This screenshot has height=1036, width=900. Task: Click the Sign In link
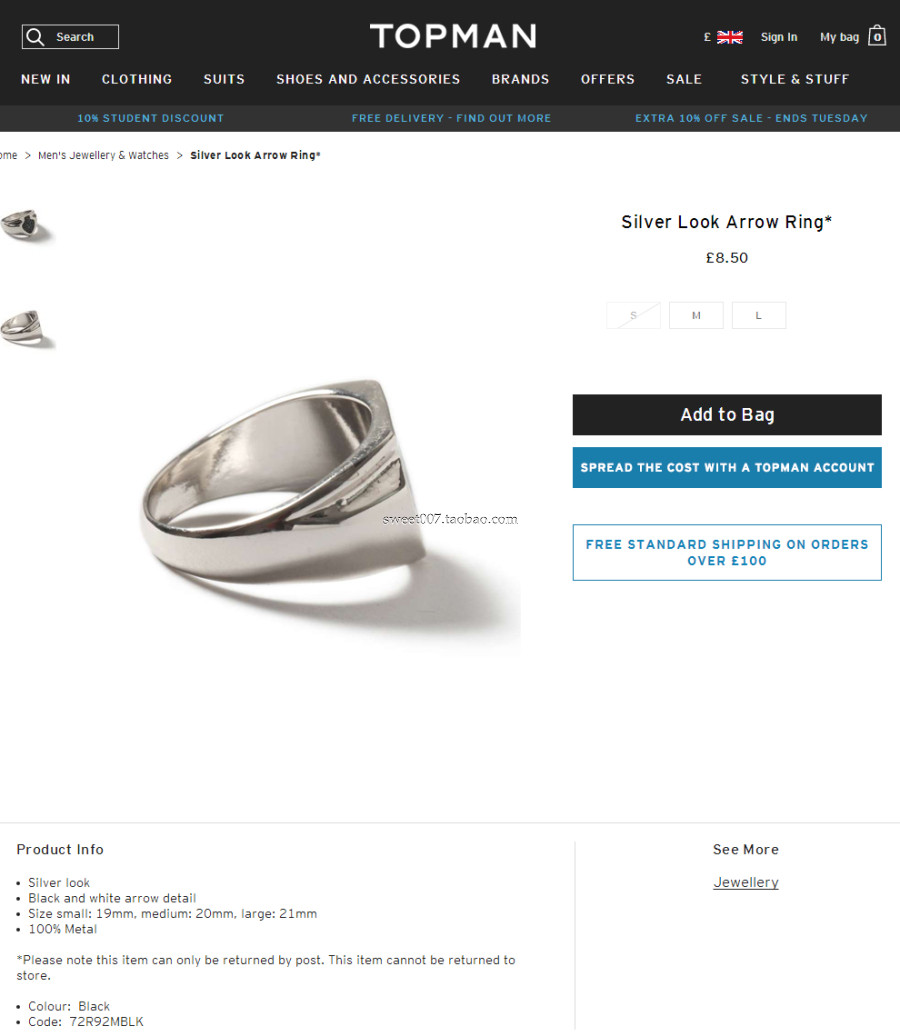point(778,37)
